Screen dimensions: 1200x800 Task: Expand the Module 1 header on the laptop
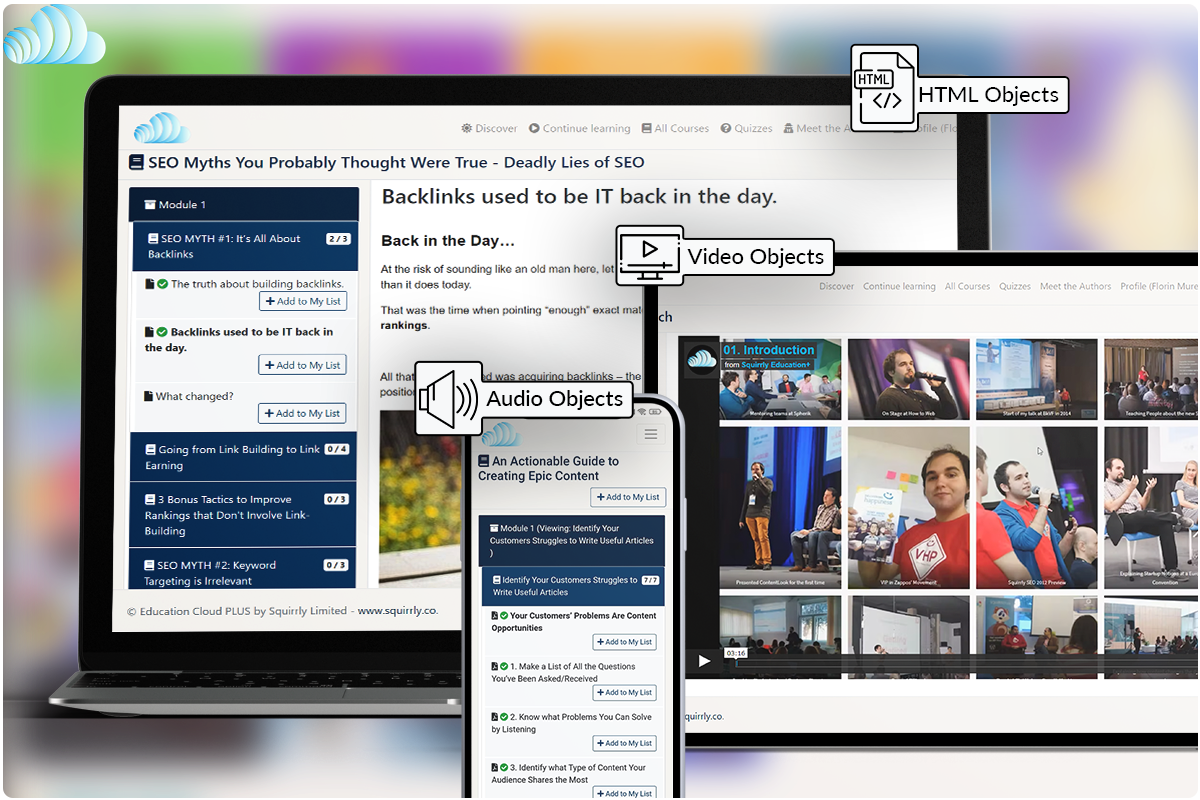point(244,205)
